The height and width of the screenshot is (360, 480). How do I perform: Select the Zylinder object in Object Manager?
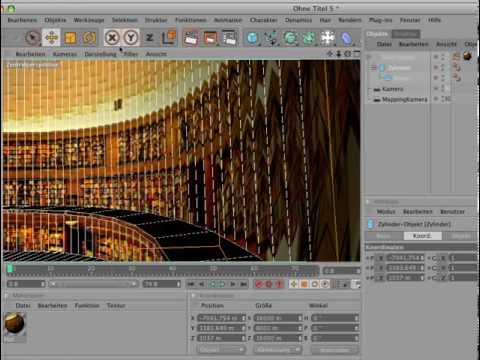[x=399, y=68]
